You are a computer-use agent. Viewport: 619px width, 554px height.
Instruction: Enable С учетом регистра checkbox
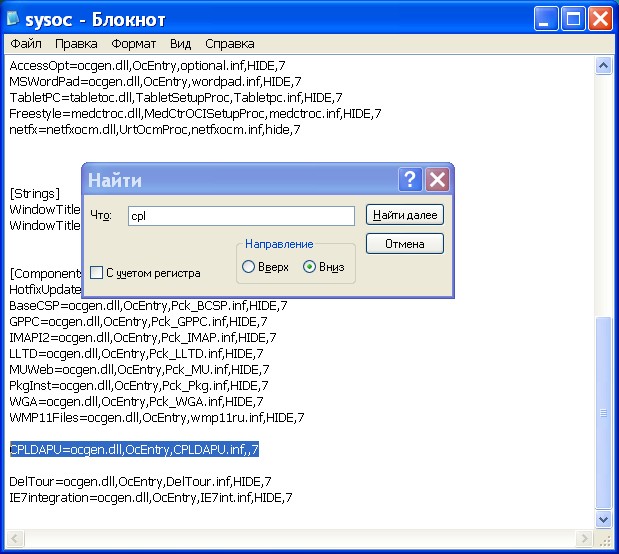click(96, 272)
